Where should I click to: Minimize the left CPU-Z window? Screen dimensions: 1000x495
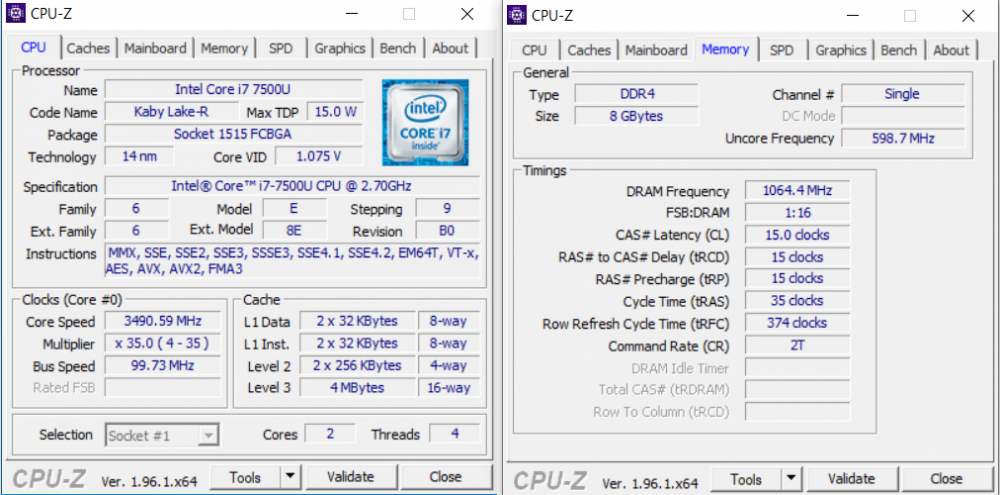(x=352, y=14)
